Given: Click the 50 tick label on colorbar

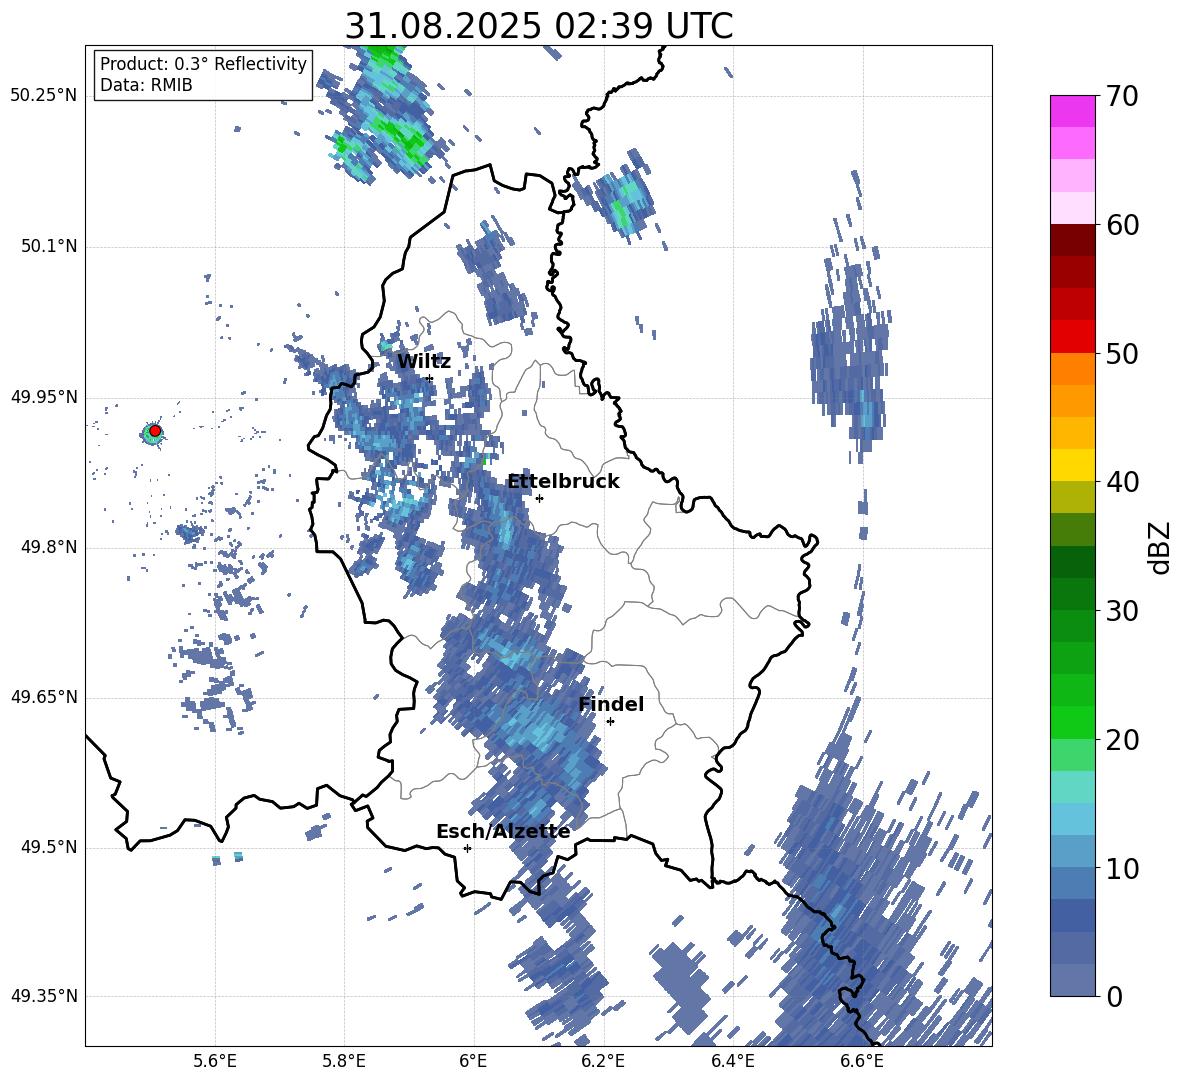Looking at the screenshot, I should pos(1122,354).
